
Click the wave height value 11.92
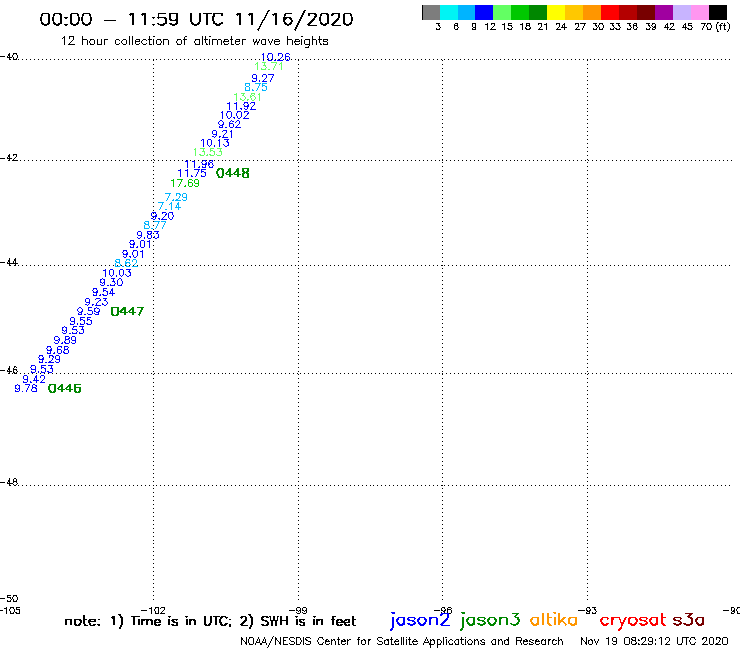tap(241, 106)
